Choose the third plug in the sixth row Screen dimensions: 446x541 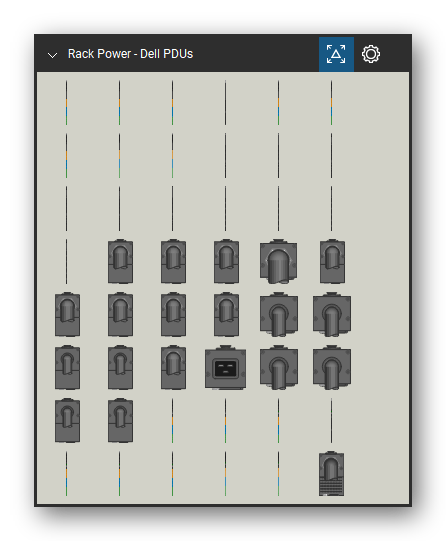(173, 367)
